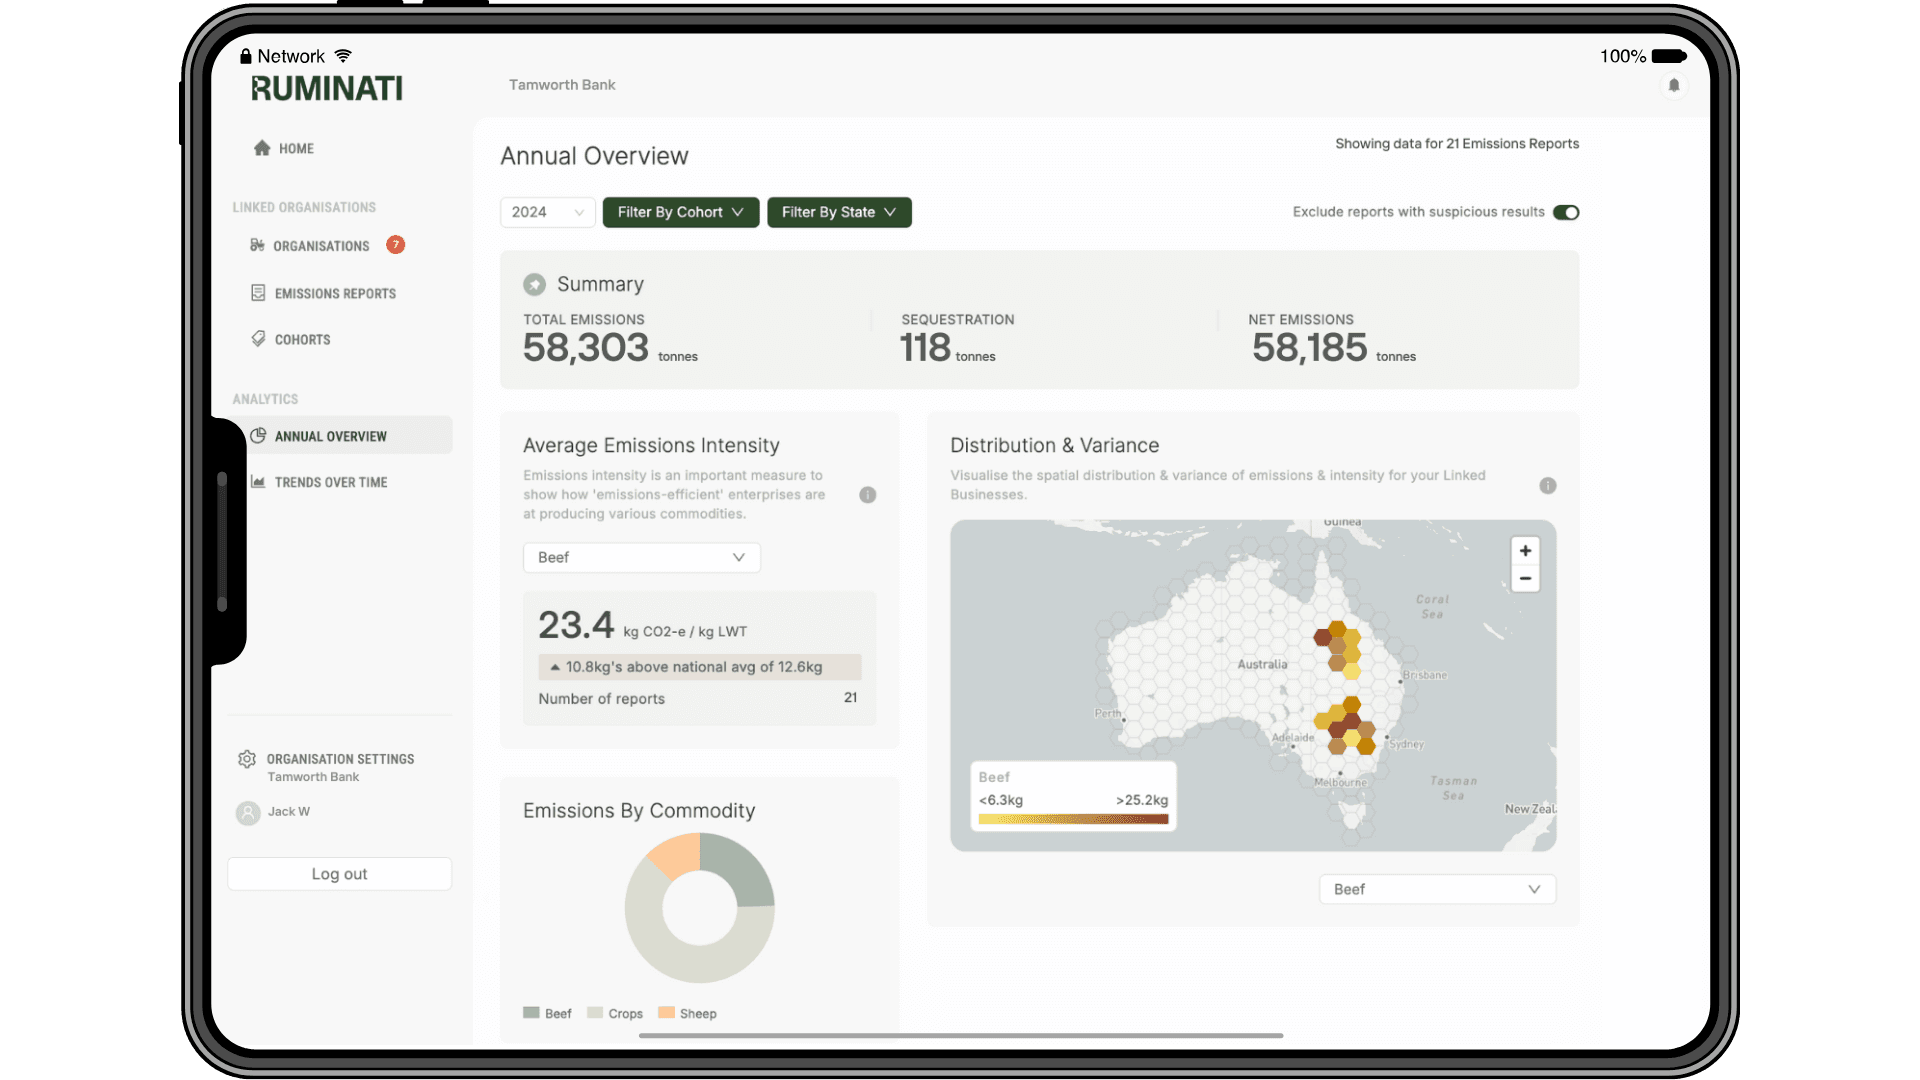The image size is (1920, 1080).
Task: Open the Filter By Cohort menu
Action: [x=680, y=212]
